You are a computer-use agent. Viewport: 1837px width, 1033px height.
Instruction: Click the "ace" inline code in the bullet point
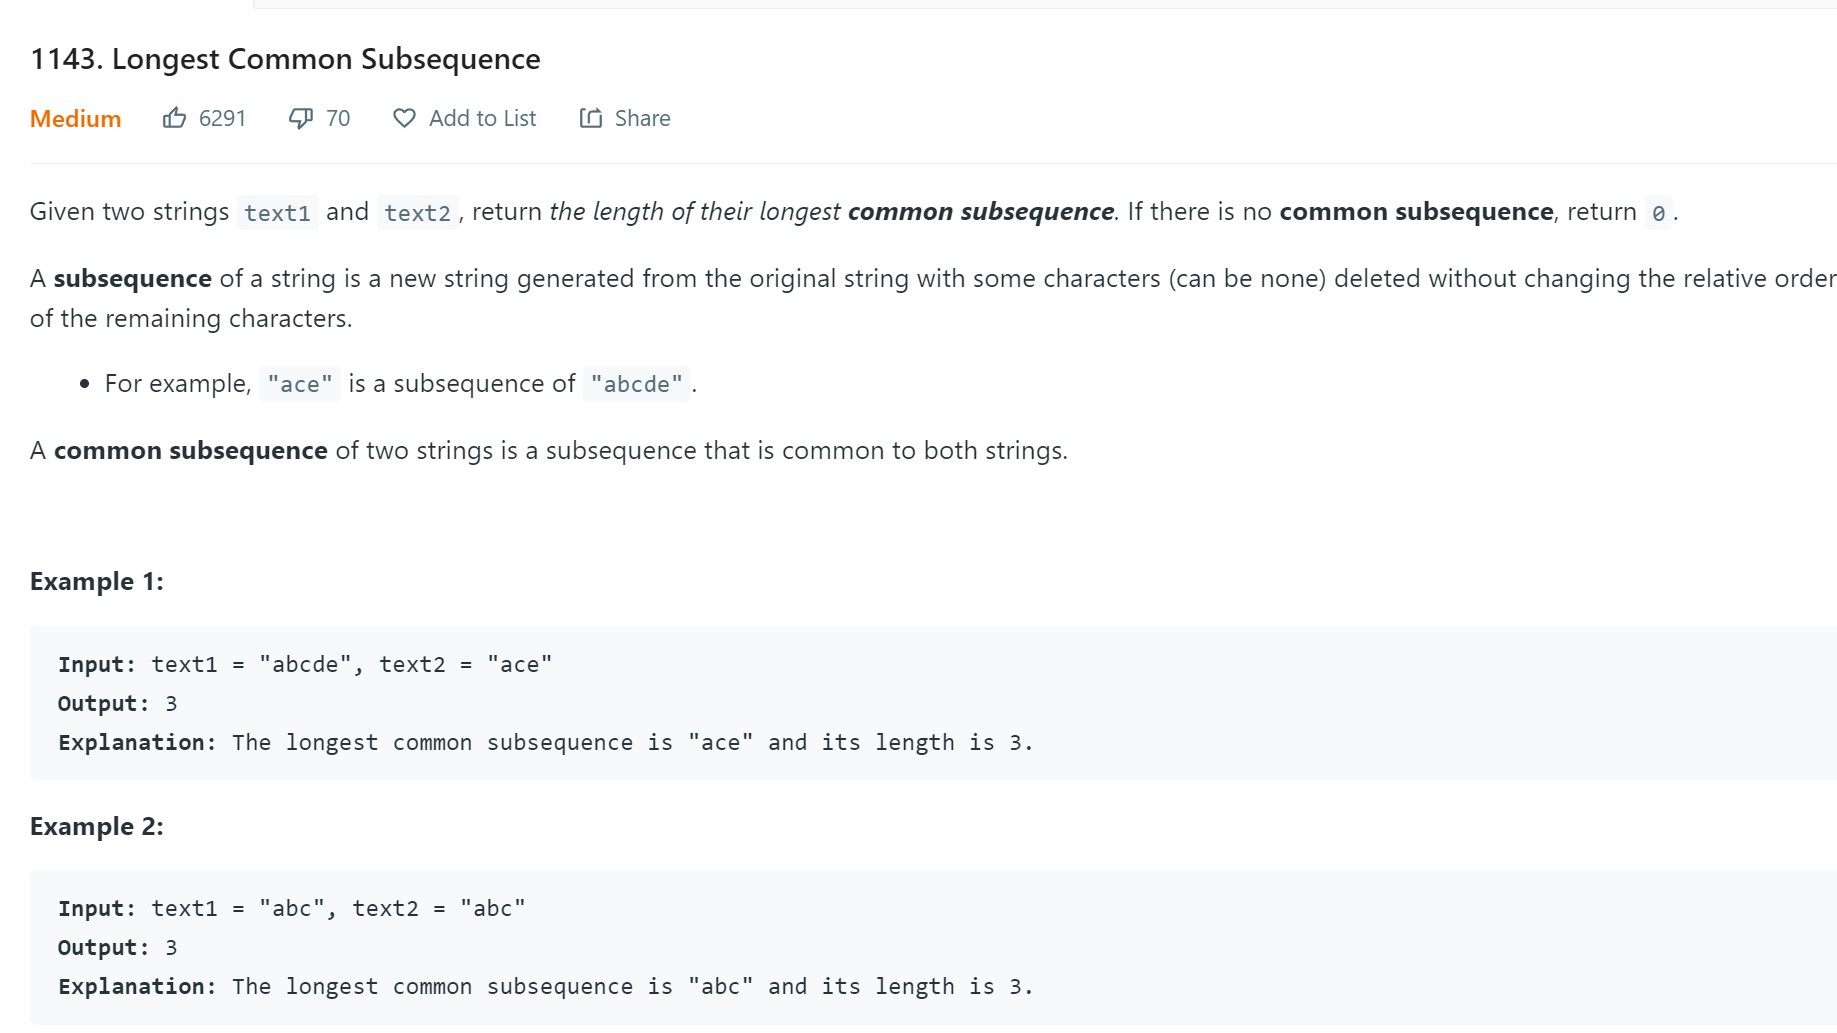[300, 385]
